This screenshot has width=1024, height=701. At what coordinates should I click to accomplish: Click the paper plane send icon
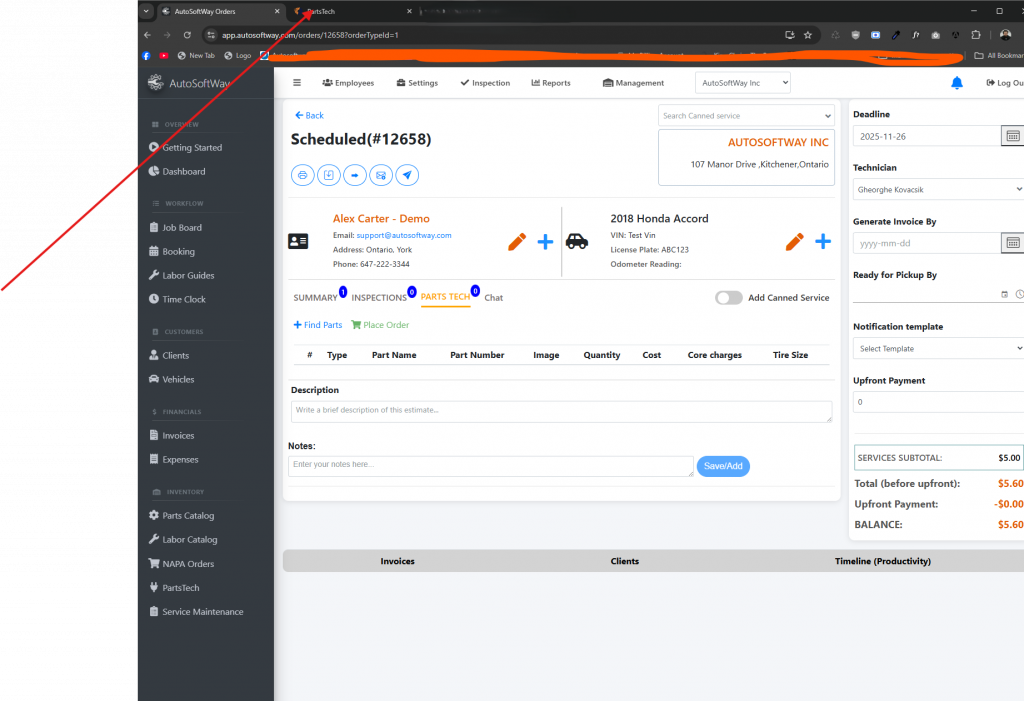406,175
